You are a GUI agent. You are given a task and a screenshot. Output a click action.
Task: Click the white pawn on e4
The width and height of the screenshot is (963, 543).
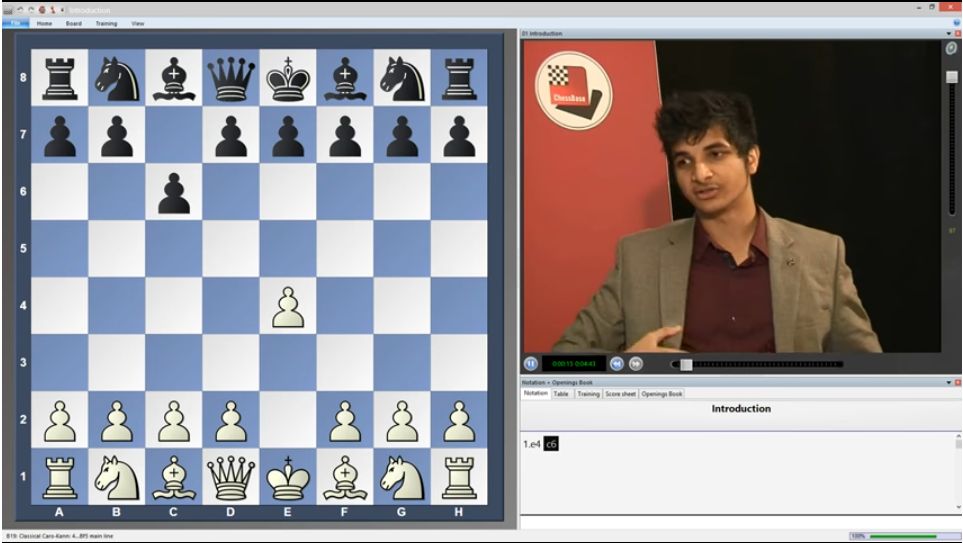[x=288, y=306]
